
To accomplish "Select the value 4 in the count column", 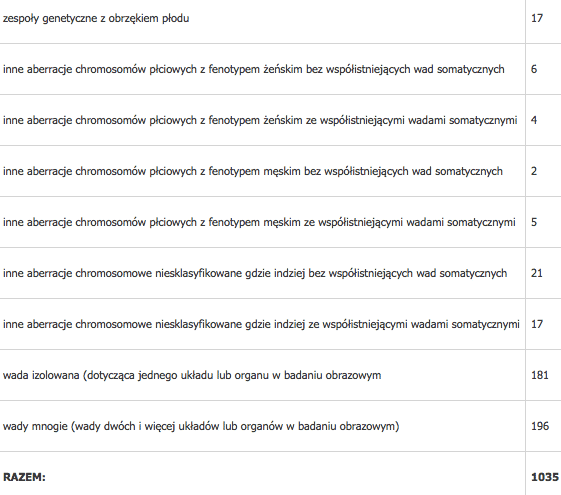I will pyautogui.click(x=534, y=120).
